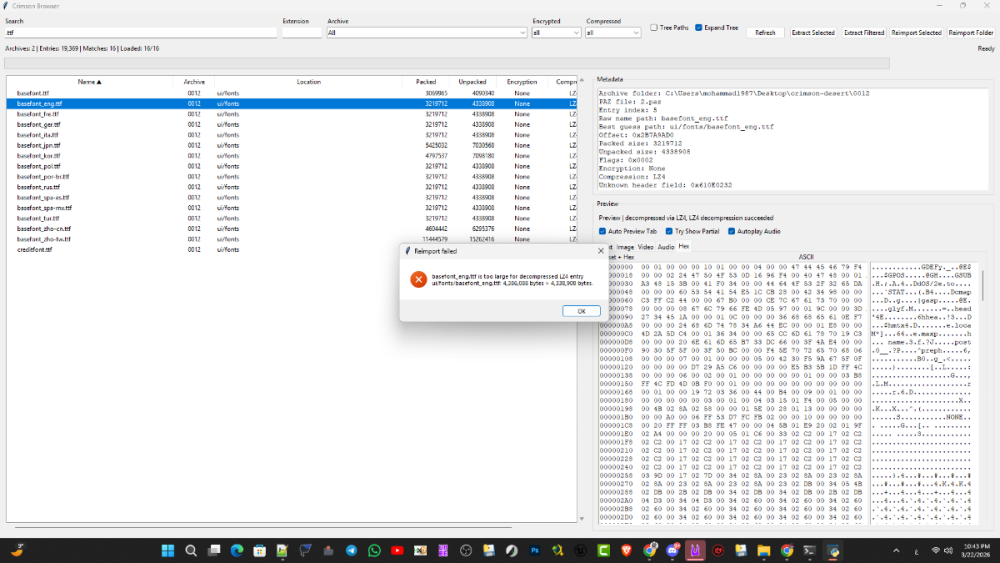The height and width of the screenshot is (563, 1000).
Task: Open Brave browser from taskbar
Action: pos(626,550)
